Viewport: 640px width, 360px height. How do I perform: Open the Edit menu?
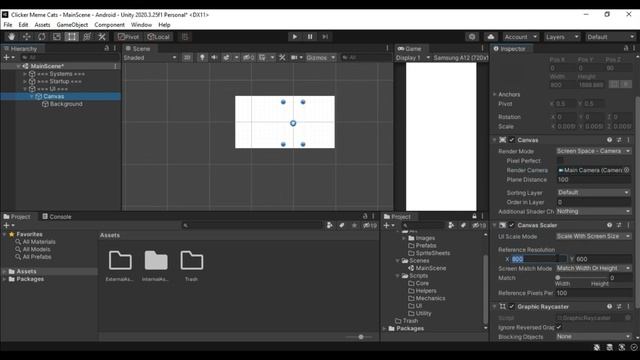(x=23, y=25)
